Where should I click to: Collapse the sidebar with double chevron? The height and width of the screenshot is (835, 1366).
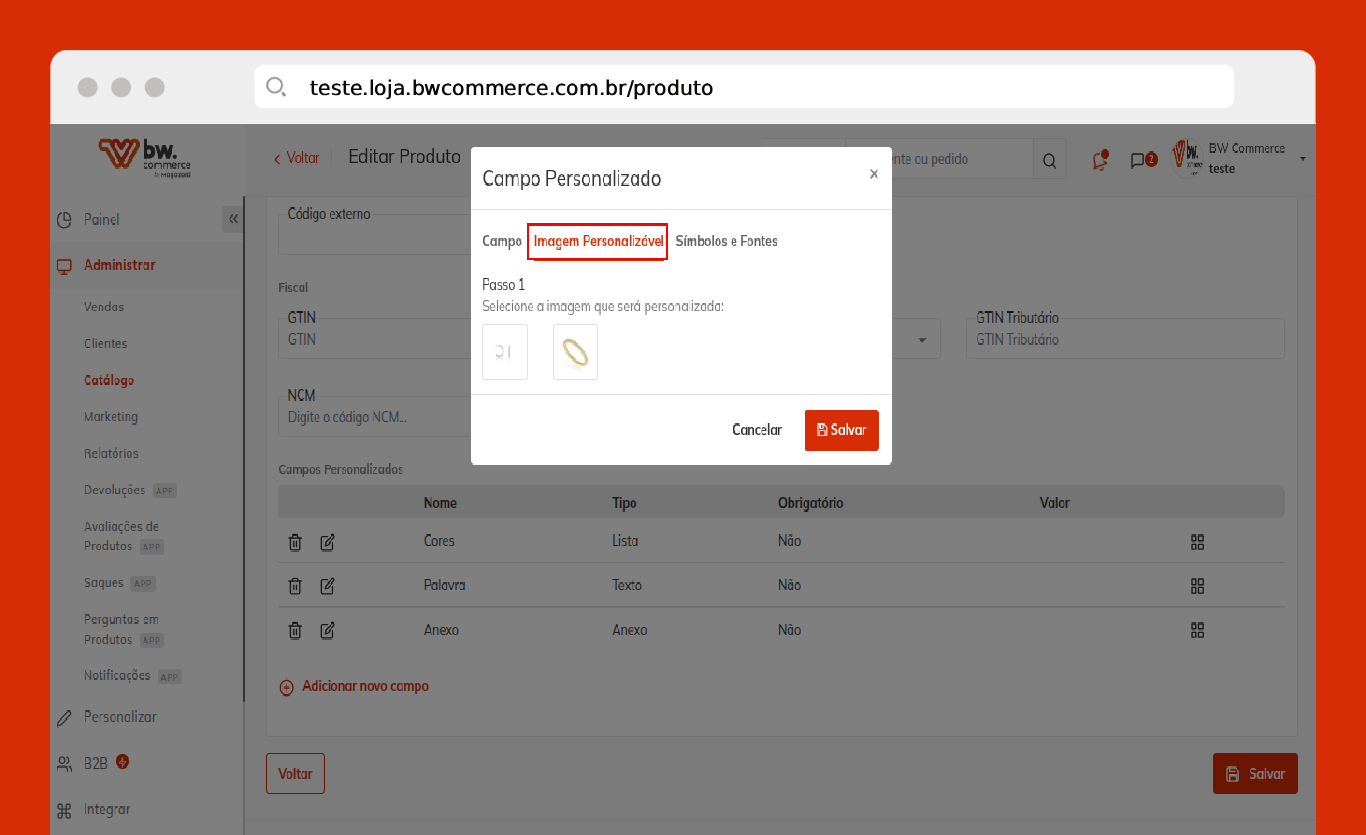[x=233, y=219]
